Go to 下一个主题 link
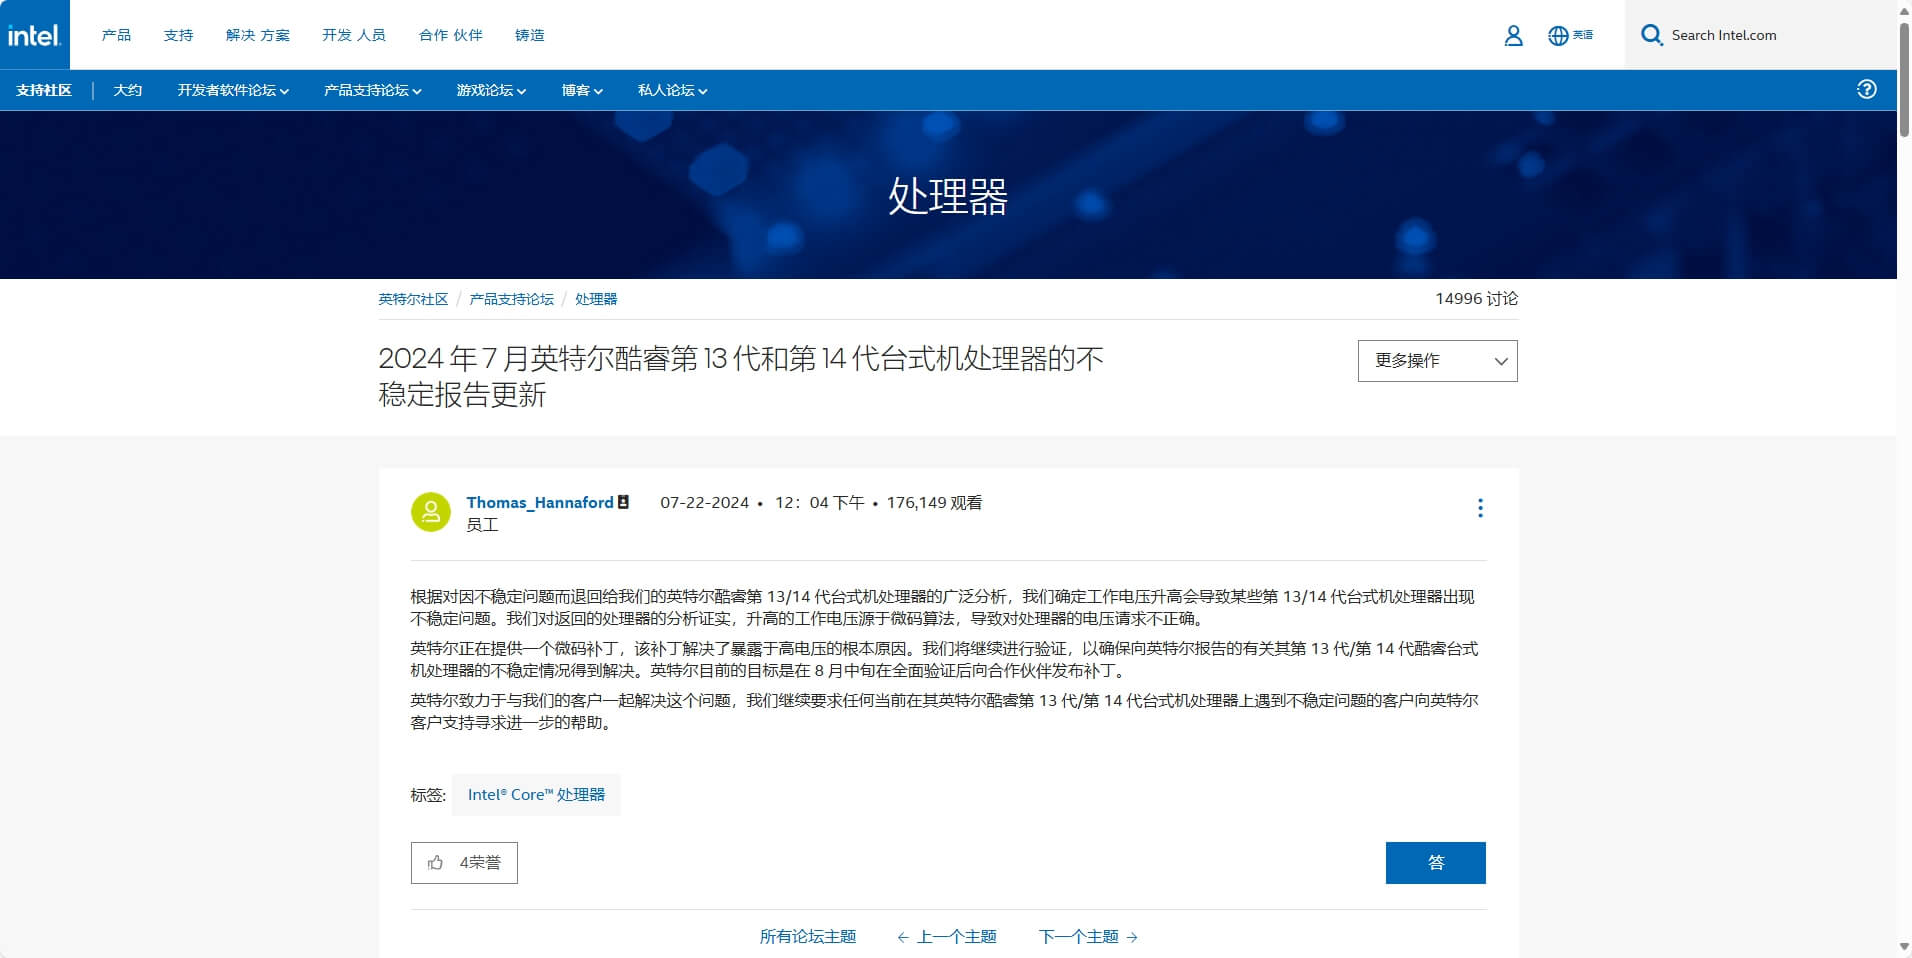The image size is (1912, 958). pos(1087,937)
